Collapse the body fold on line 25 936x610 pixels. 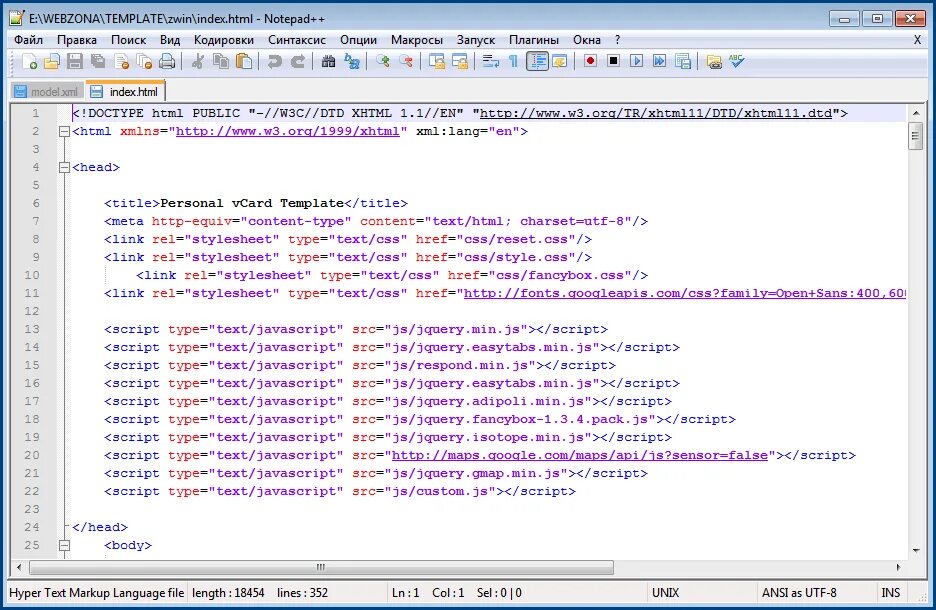pos(64,546)
